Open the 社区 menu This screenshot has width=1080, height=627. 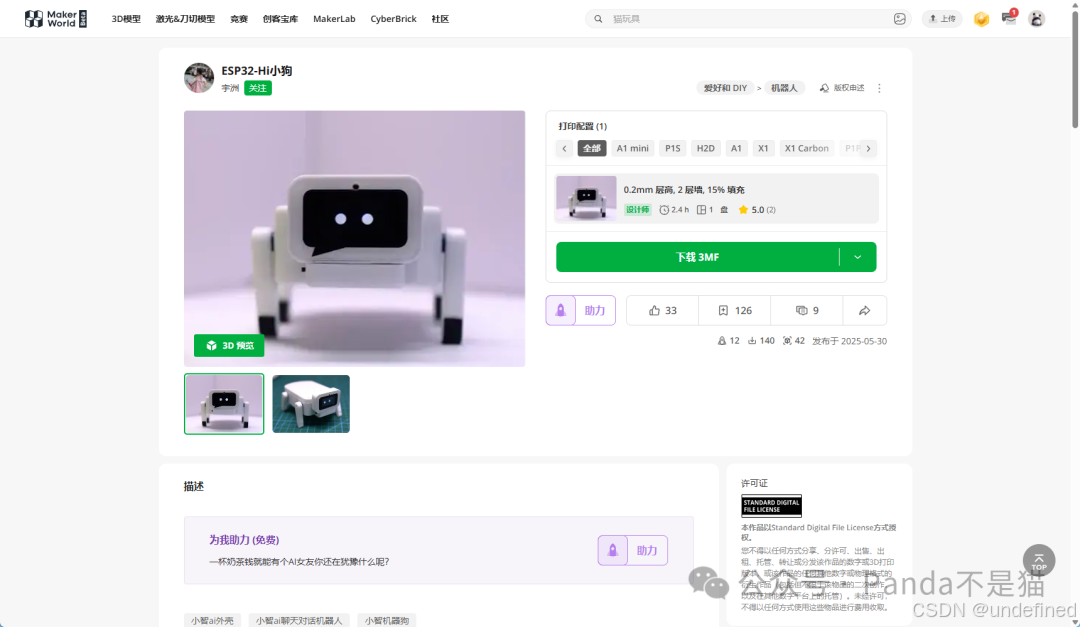tap(440, 19)
